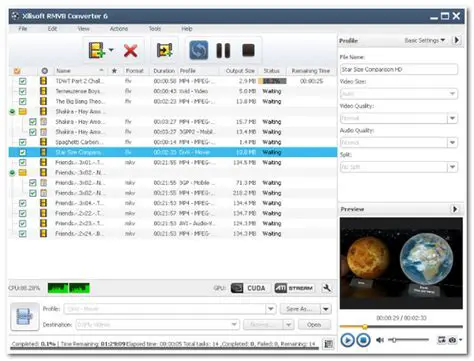Open the Add File dropdown arrow
The height and width of the screenshot is (361, 474).
click(111, 50)
